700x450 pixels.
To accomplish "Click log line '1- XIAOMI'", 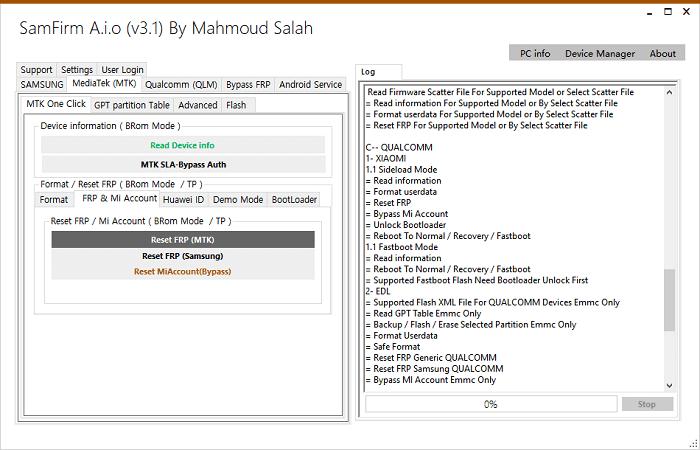I will pos(386,158).
